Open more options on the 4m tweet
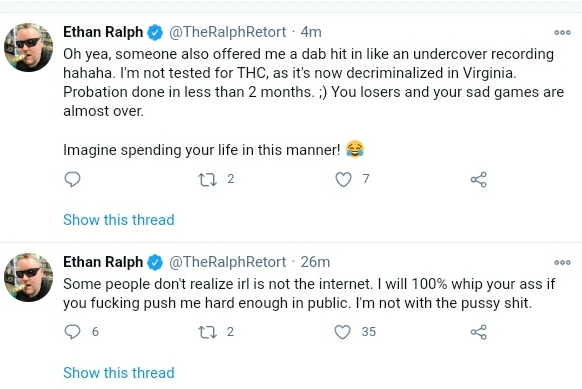 point(562,32)
